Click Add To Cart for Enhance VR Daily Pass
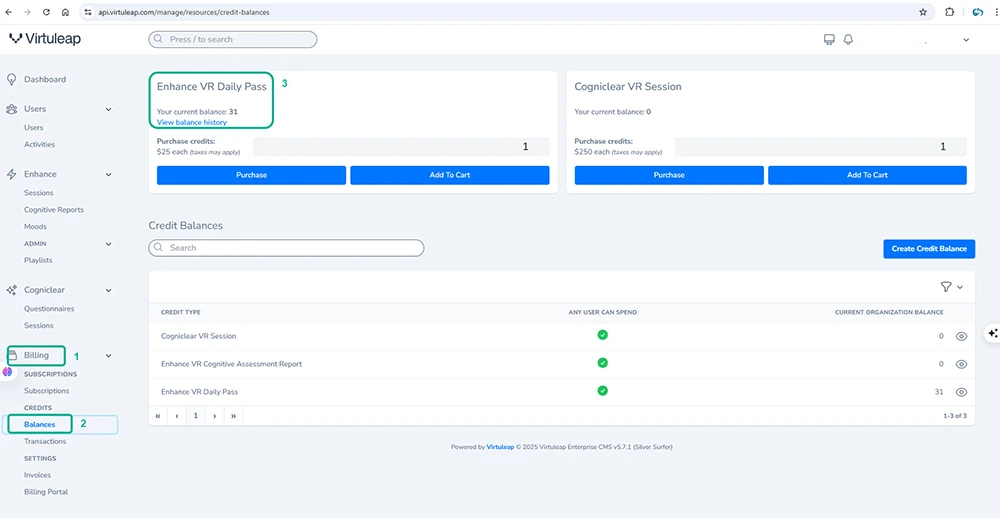 point(450,175)
